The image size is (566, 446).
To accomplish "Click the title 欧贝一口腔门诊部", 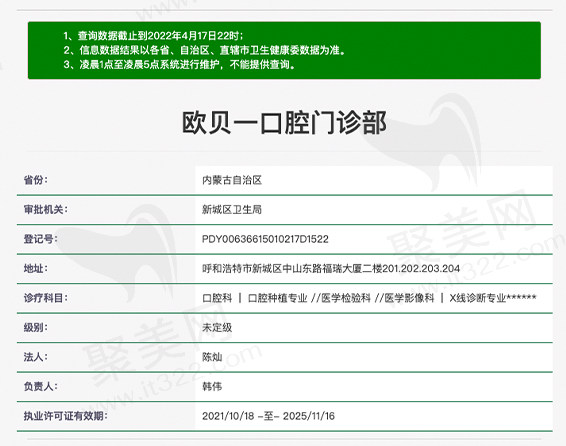I will [x=284, y=123].
